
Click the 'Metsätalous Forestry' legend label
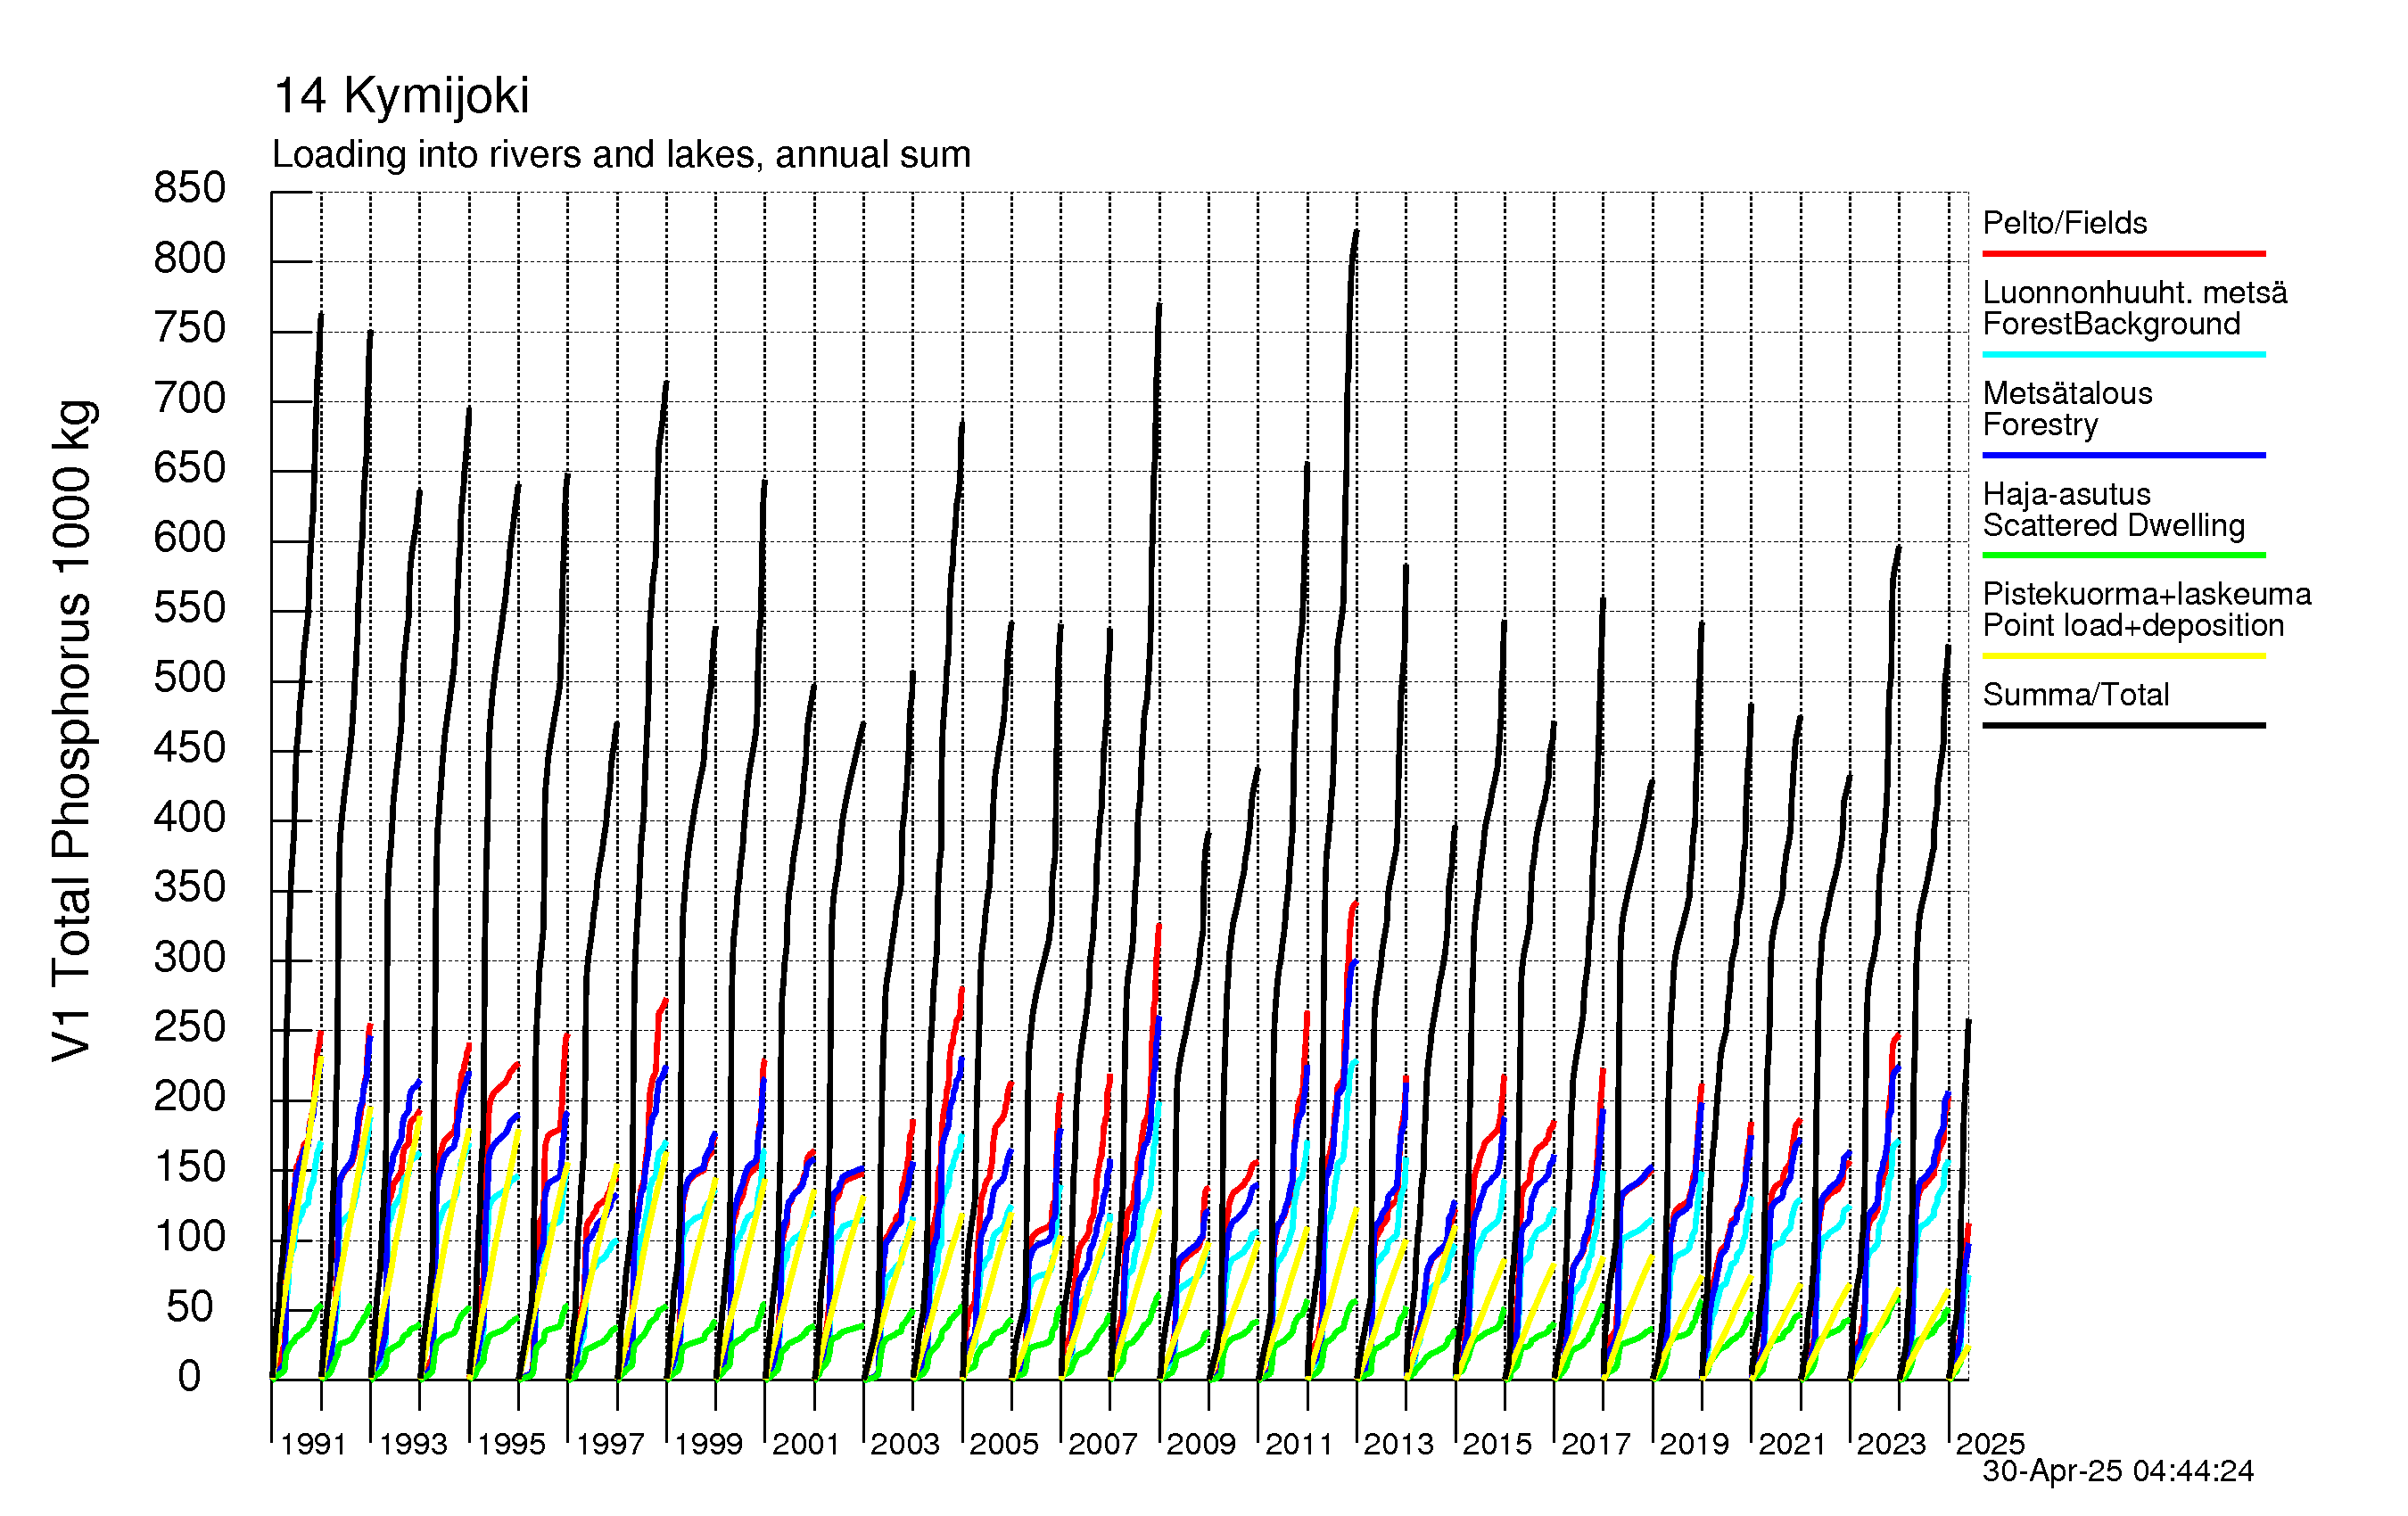pyautogui.click(x=2067, y=408)
